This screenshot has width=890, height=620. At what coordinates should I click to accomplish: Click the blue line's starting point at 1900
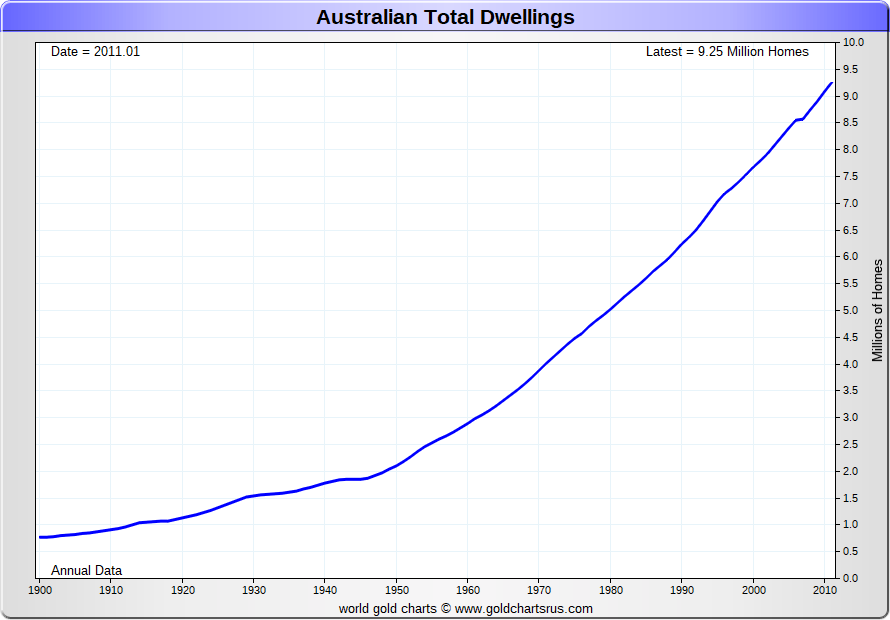click(40, 537)
